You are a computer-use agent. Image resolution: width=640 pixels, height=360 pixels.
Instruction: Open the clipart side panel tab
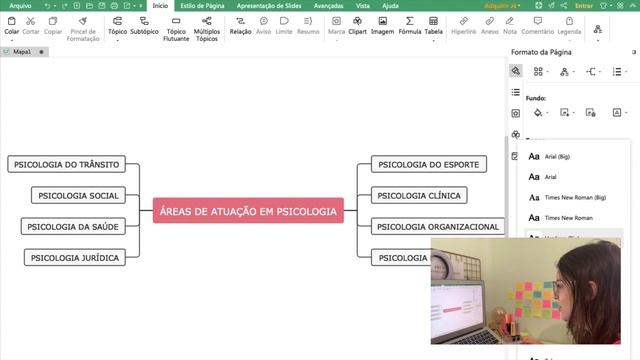coord(516,134)
